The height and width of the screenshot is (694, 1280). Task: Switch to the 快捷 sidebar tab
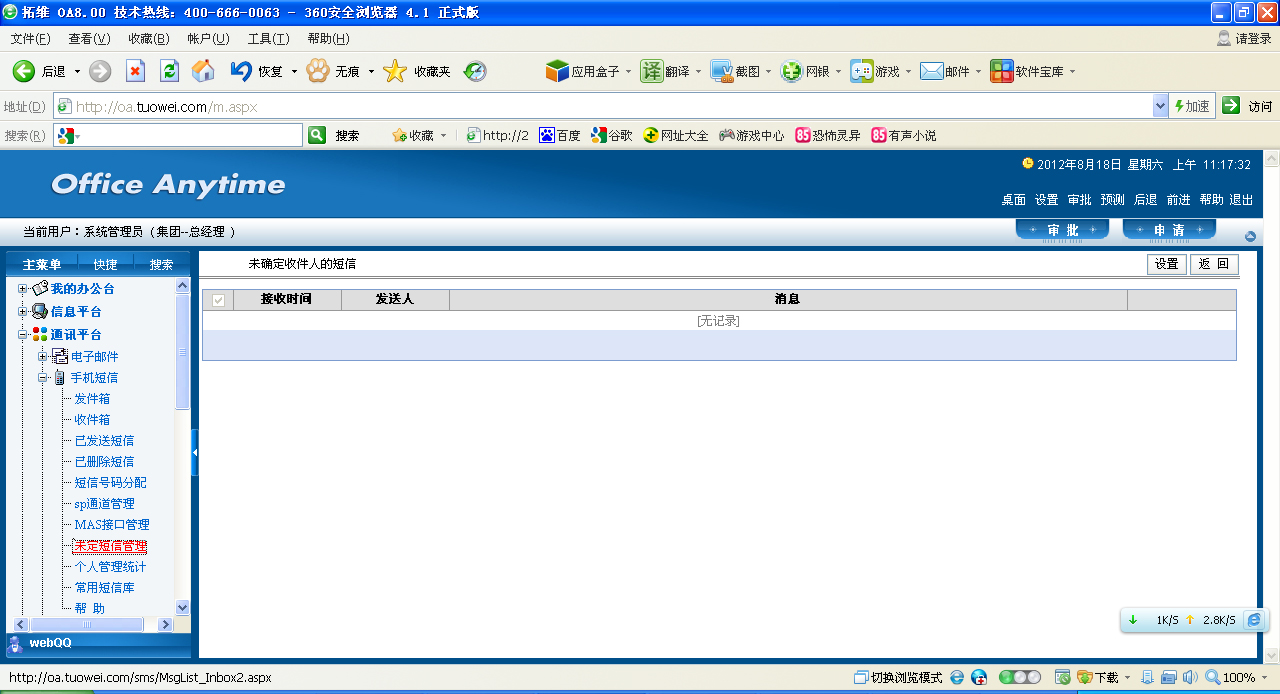(x=105, y=265)
